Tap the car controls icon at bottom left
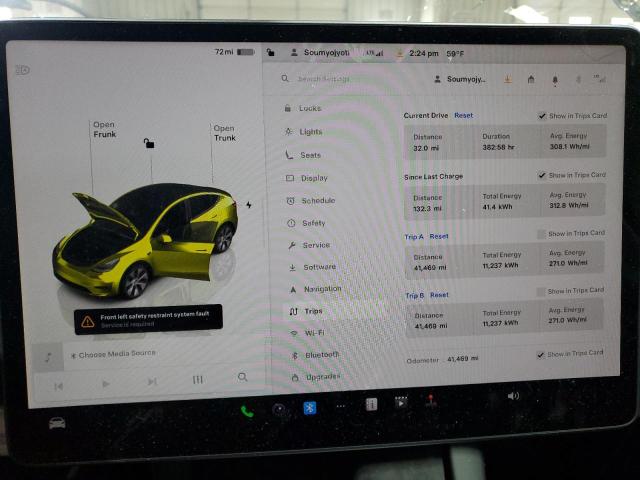The width and height of the screenshot is (640, 480). pyautogui.click(x=57, y=423)
